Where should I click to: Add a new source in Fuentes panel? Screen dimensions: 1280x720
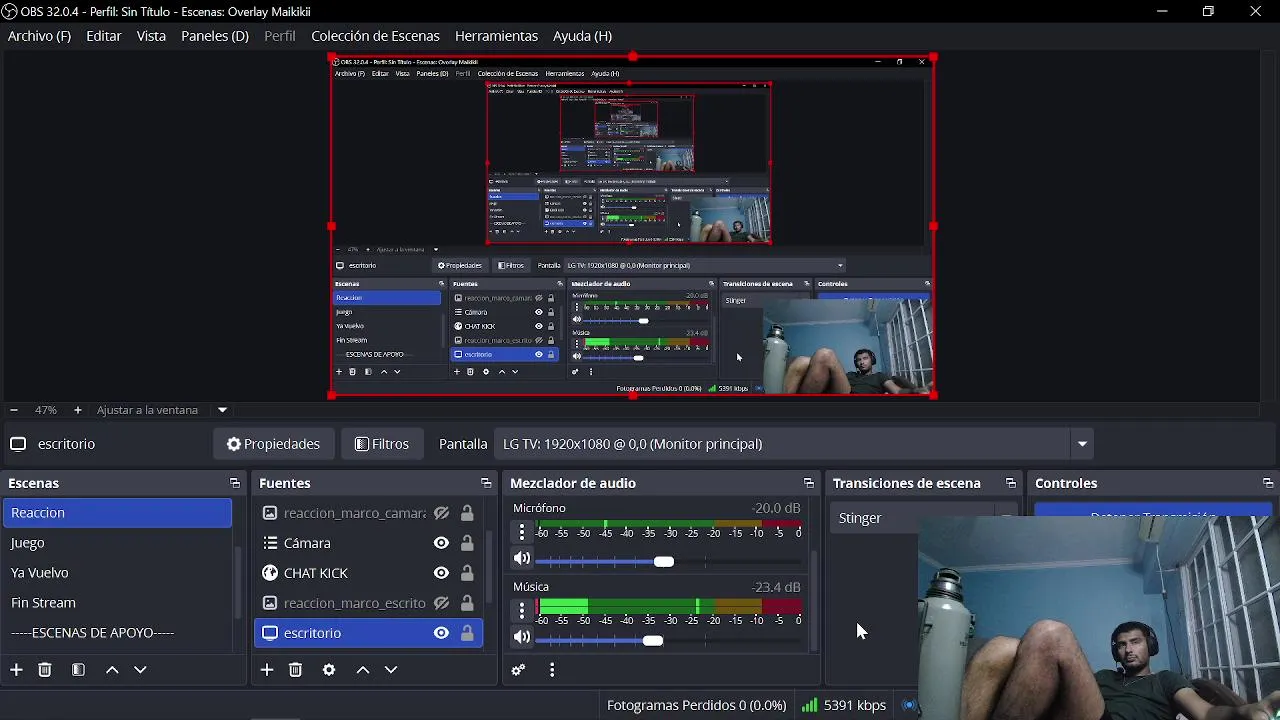click(x=267, y=670)
